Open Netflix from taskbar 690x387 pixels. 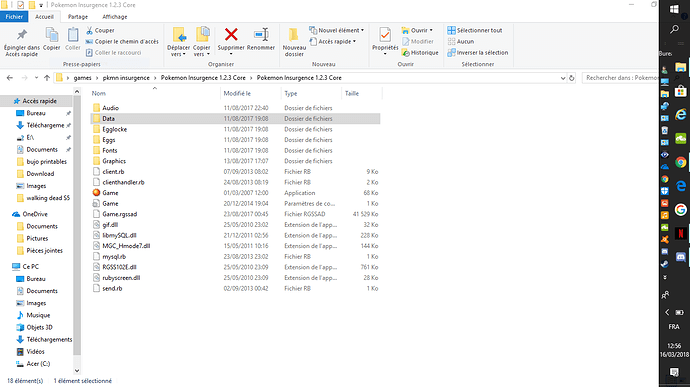click(x=681, y=233)
